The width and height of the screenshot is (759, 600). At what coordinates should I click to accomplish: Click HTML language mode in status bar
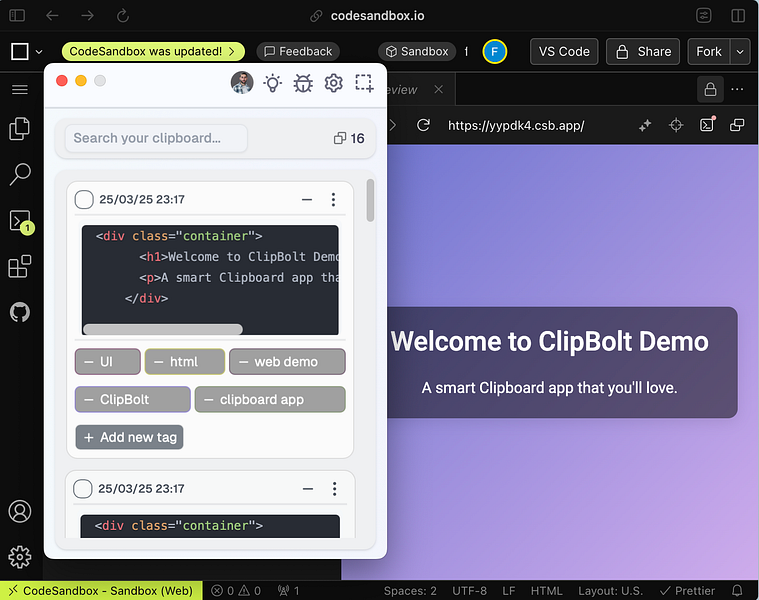point(546,591)
